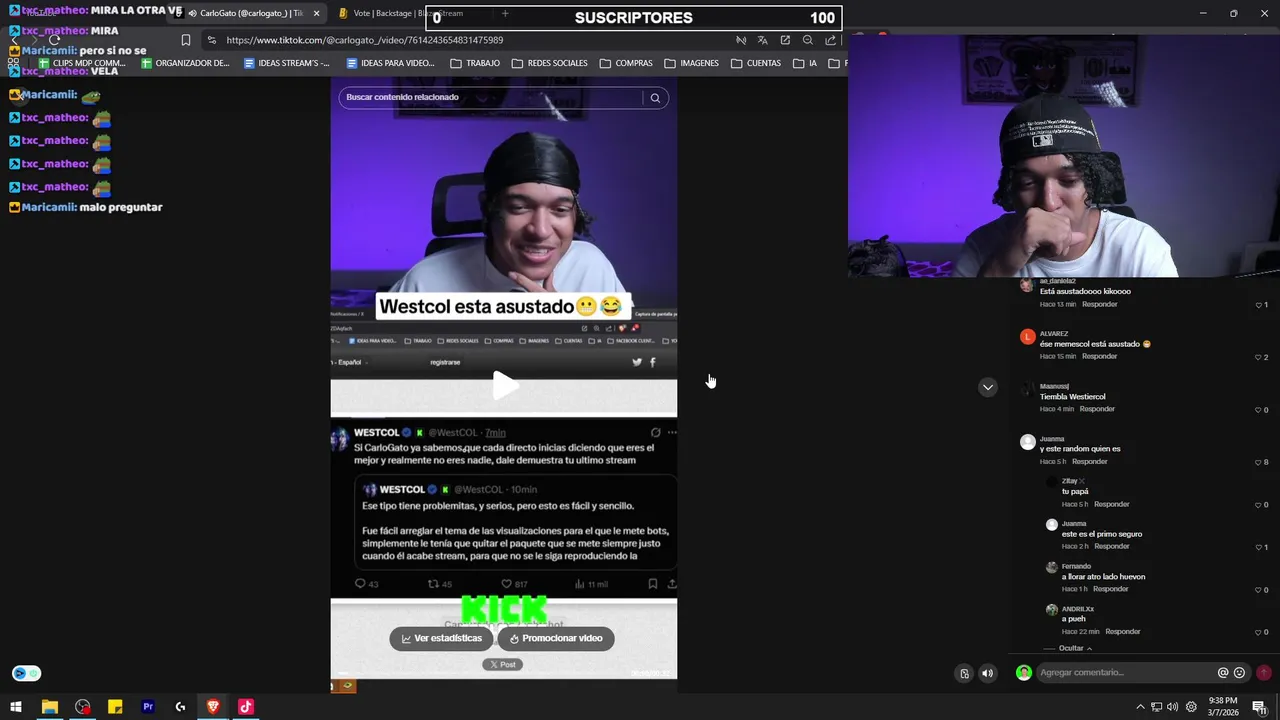Play the TikTok video
This screenshot has height=720, width=1280.
pos(505,385)
